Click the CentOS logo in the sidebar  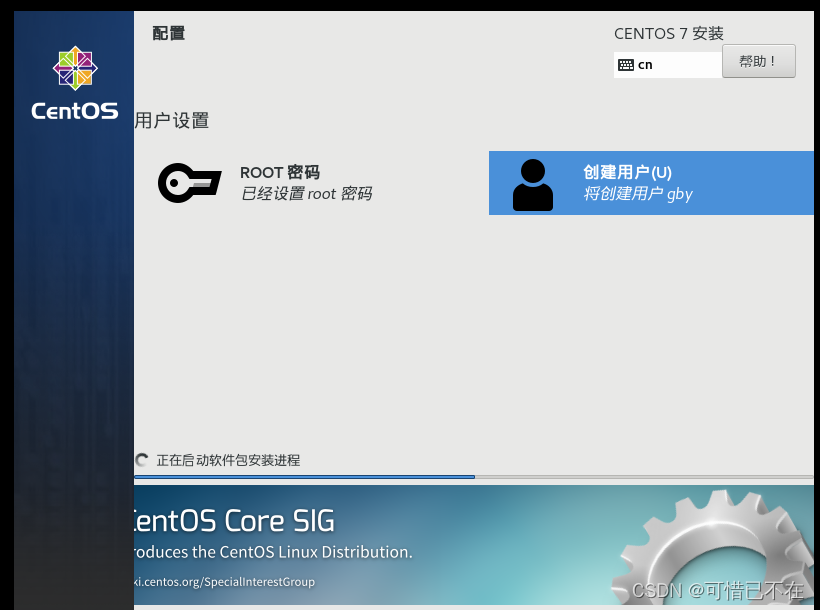click(74, 69)
